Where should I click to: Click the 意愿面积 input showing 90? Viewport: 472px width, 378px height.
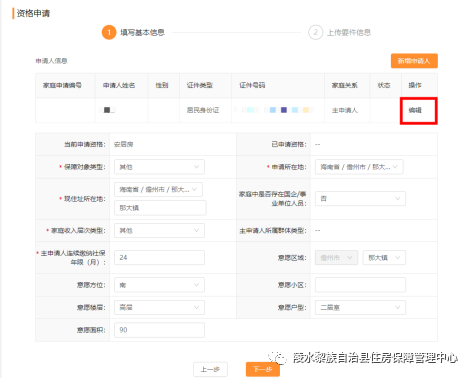[159, 330]
